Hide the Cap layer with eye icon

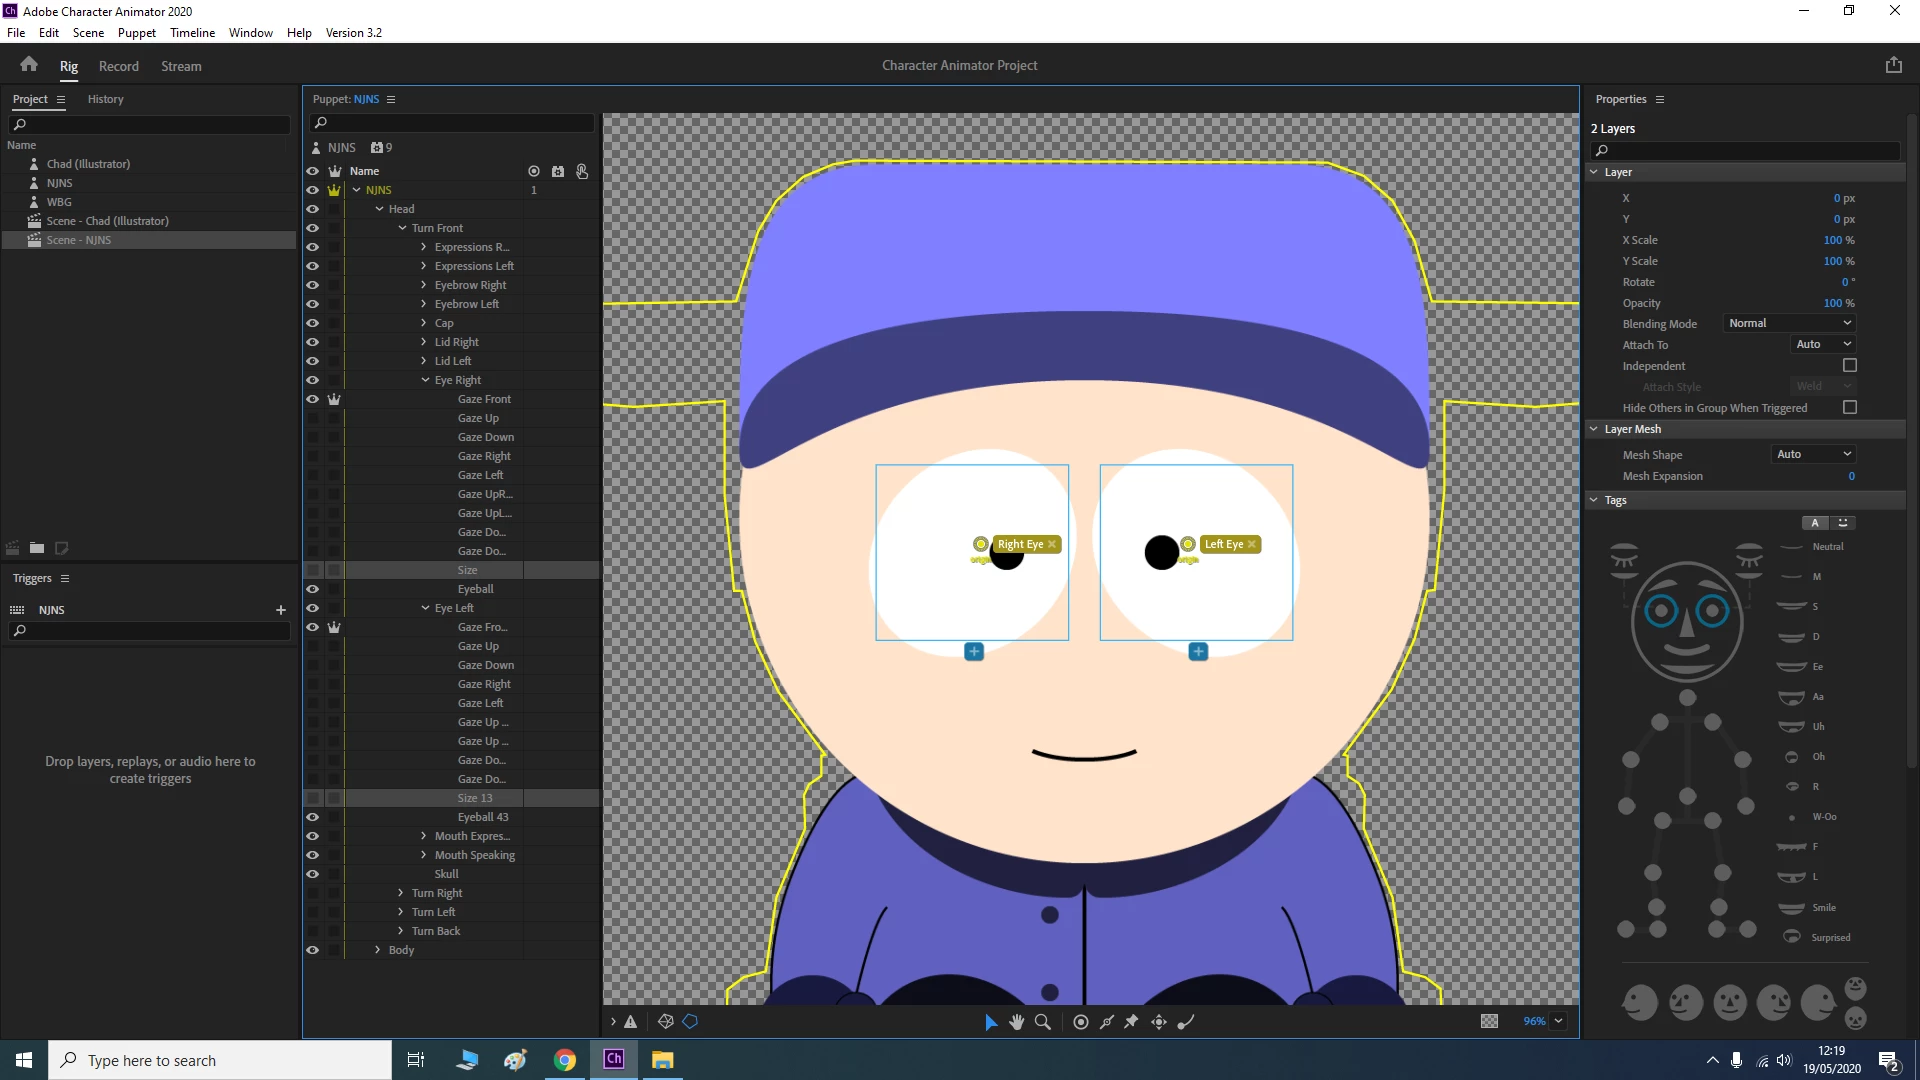click(x=312, y=323)
